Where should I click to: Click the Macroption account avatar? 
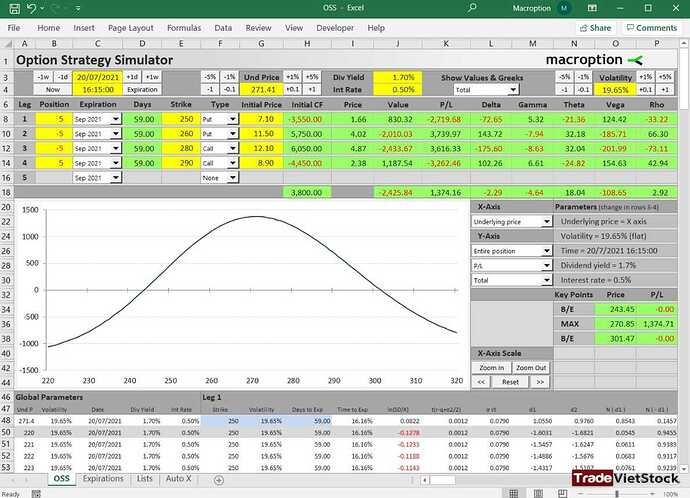(x=564, y=8)
